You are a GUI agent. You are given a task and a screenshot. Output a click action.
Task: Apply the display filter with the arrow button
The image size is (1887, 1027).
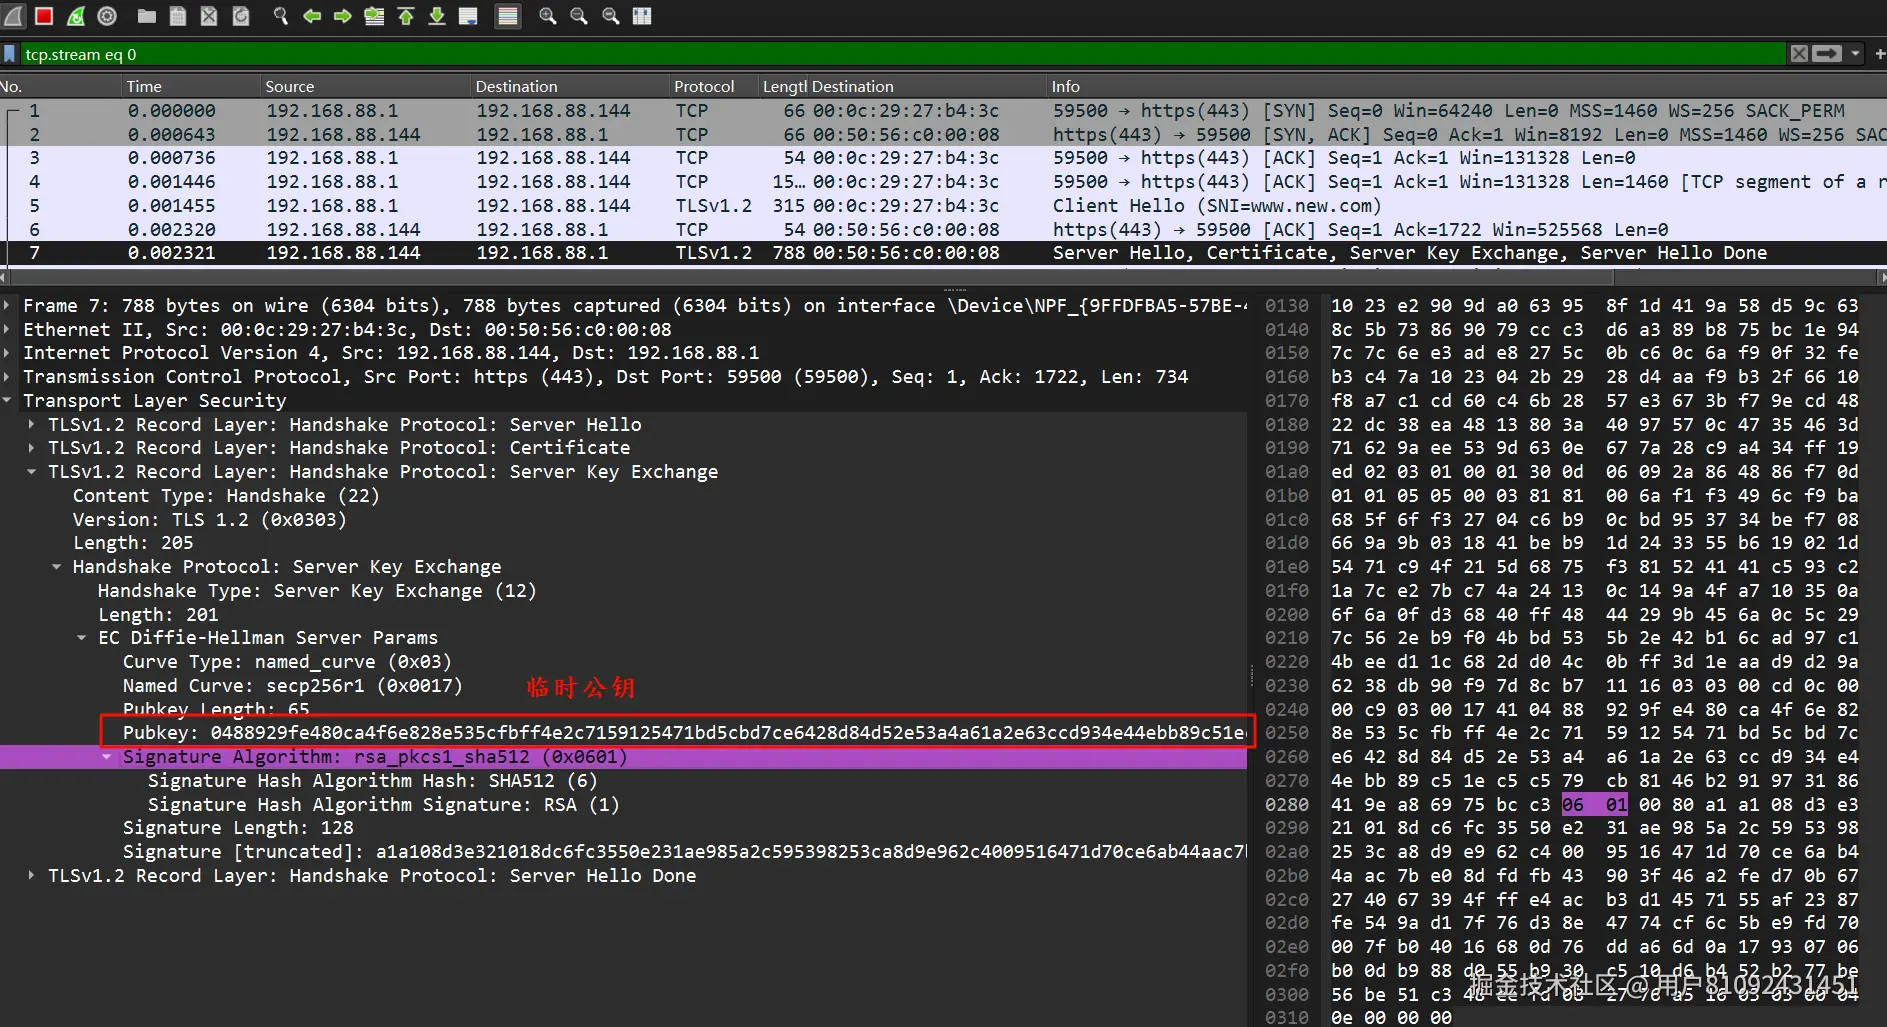pos(1827,54)
